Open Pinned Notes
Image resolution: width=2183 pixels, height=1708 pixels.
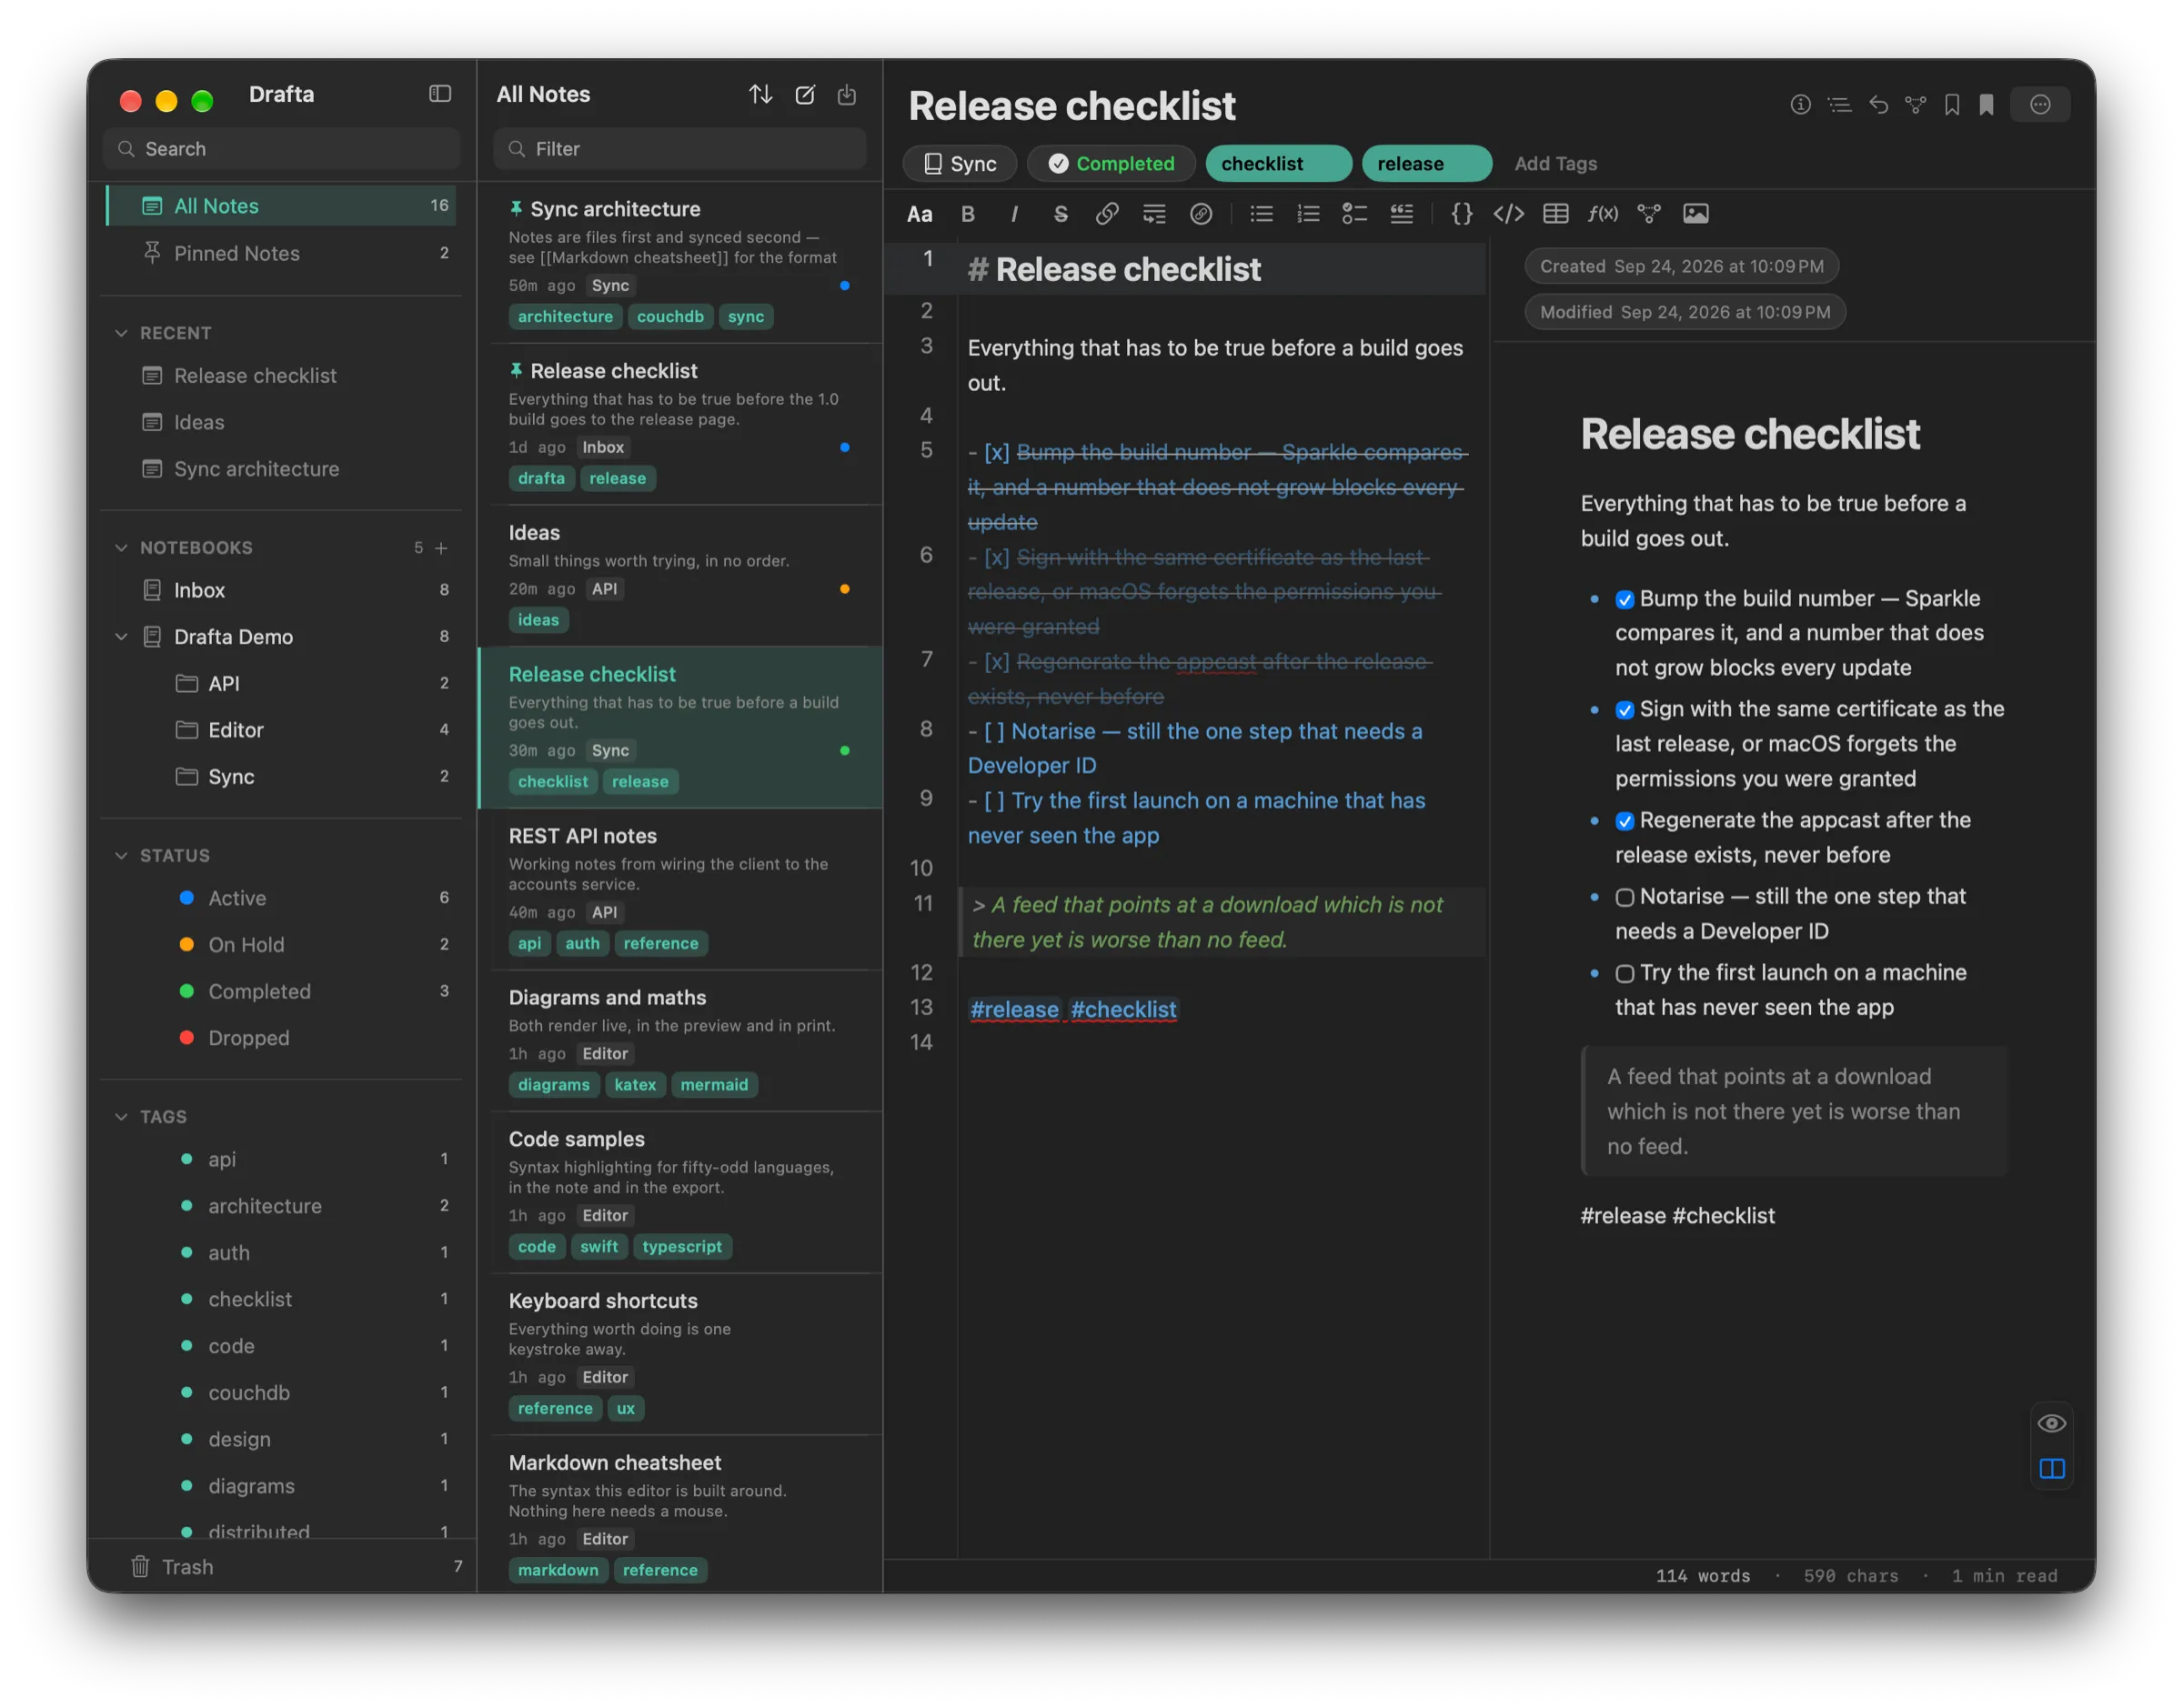(281, 253)
